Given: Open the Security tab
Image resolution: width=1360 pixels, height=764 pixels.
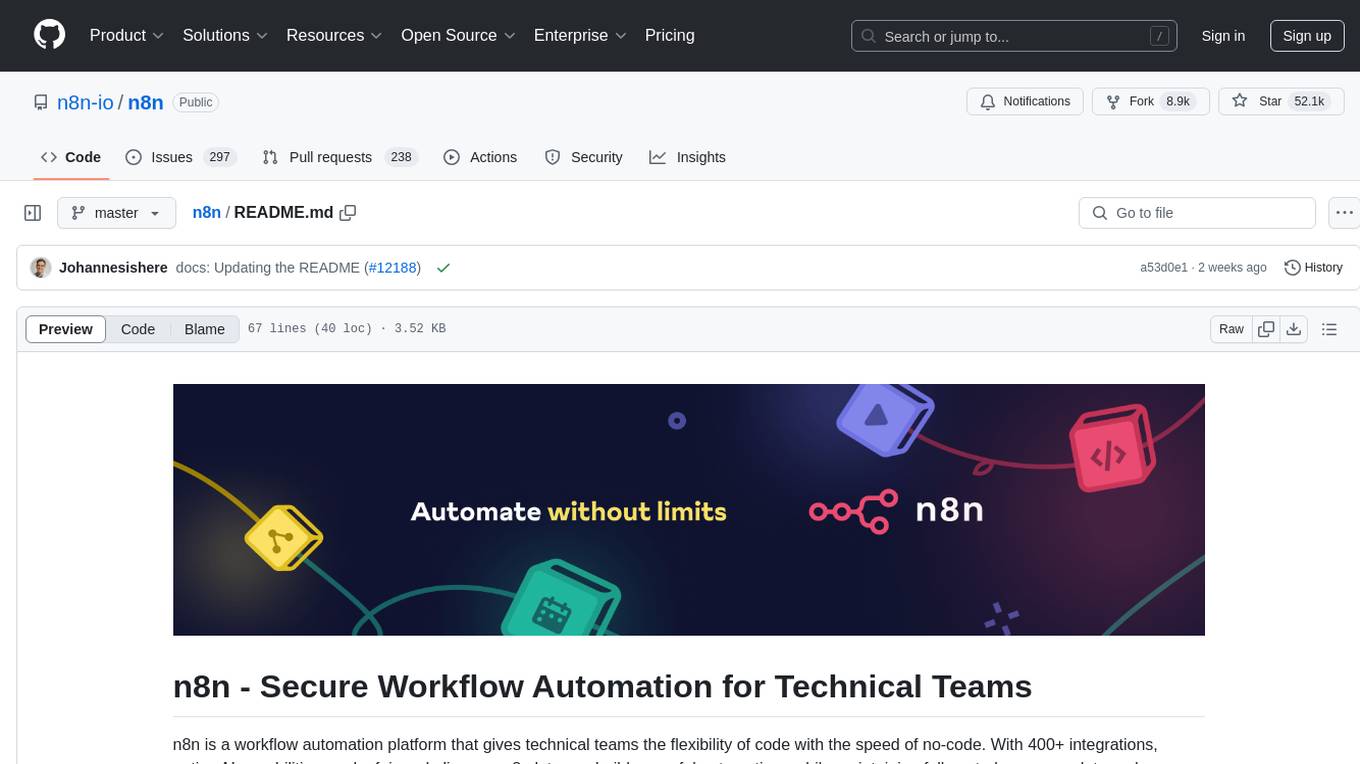Looking at the screenshot, I should pyautogui.click(x=583, y=157).
